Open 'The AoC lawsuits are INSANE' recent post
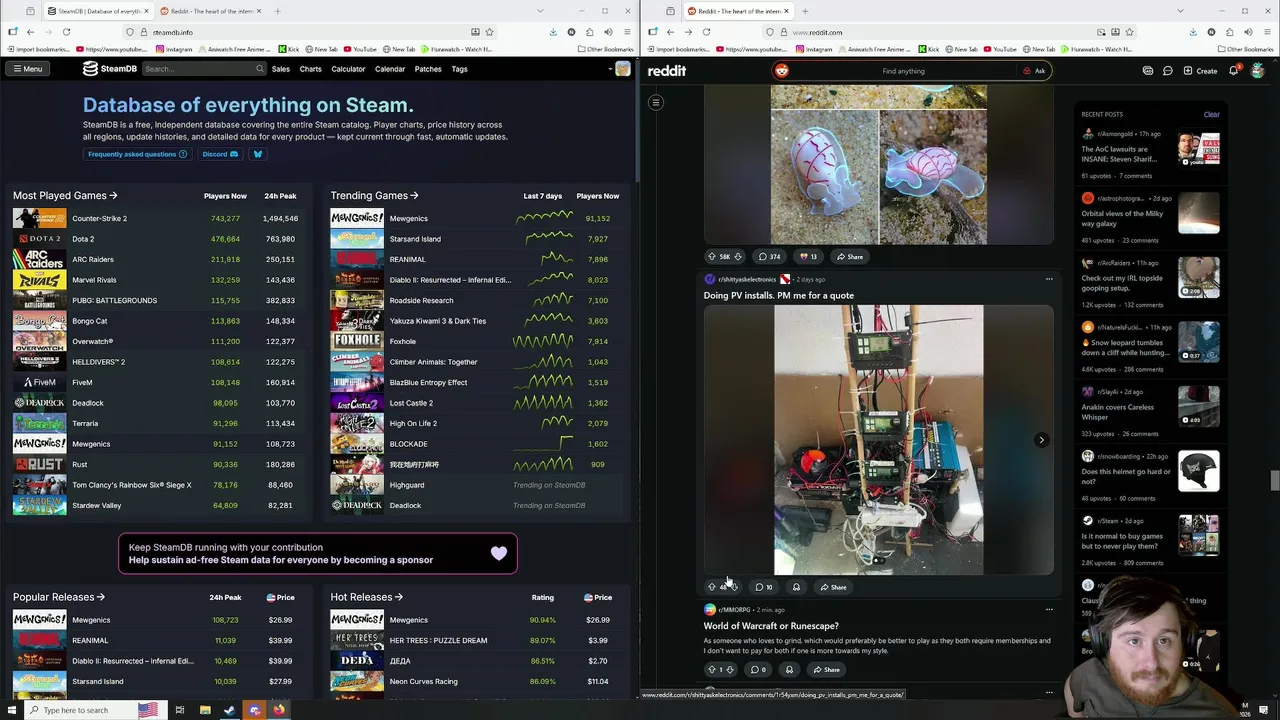Screen dimensions: 1280x720 click(1119, 154)
